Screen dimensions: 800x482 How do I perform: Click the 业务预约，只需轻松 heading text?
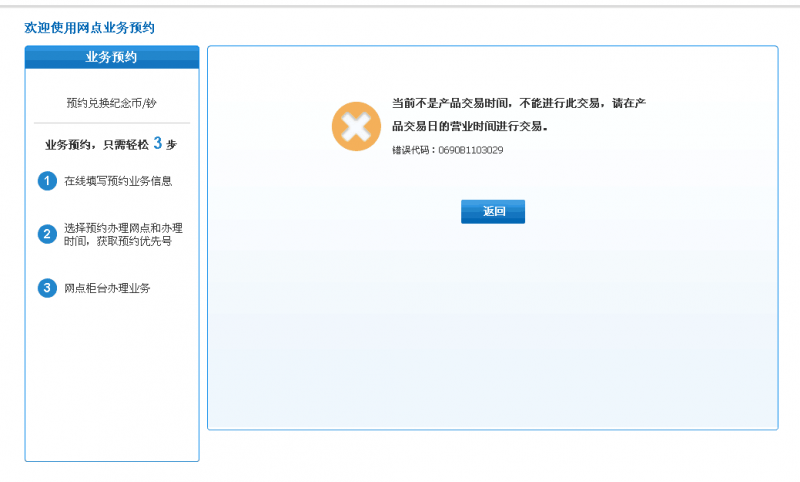coord(96,145)
